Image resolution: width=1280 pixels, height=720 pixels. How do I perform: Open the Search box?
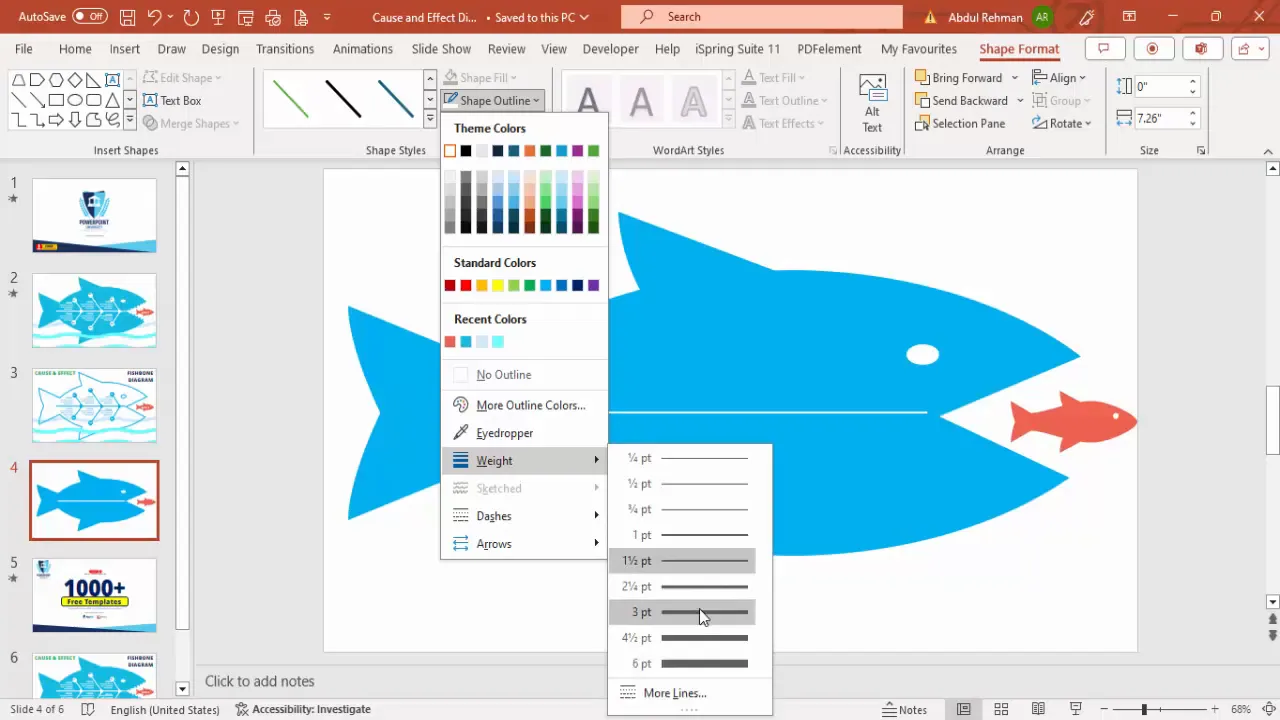pyautogui.click(x=761, y=16)
